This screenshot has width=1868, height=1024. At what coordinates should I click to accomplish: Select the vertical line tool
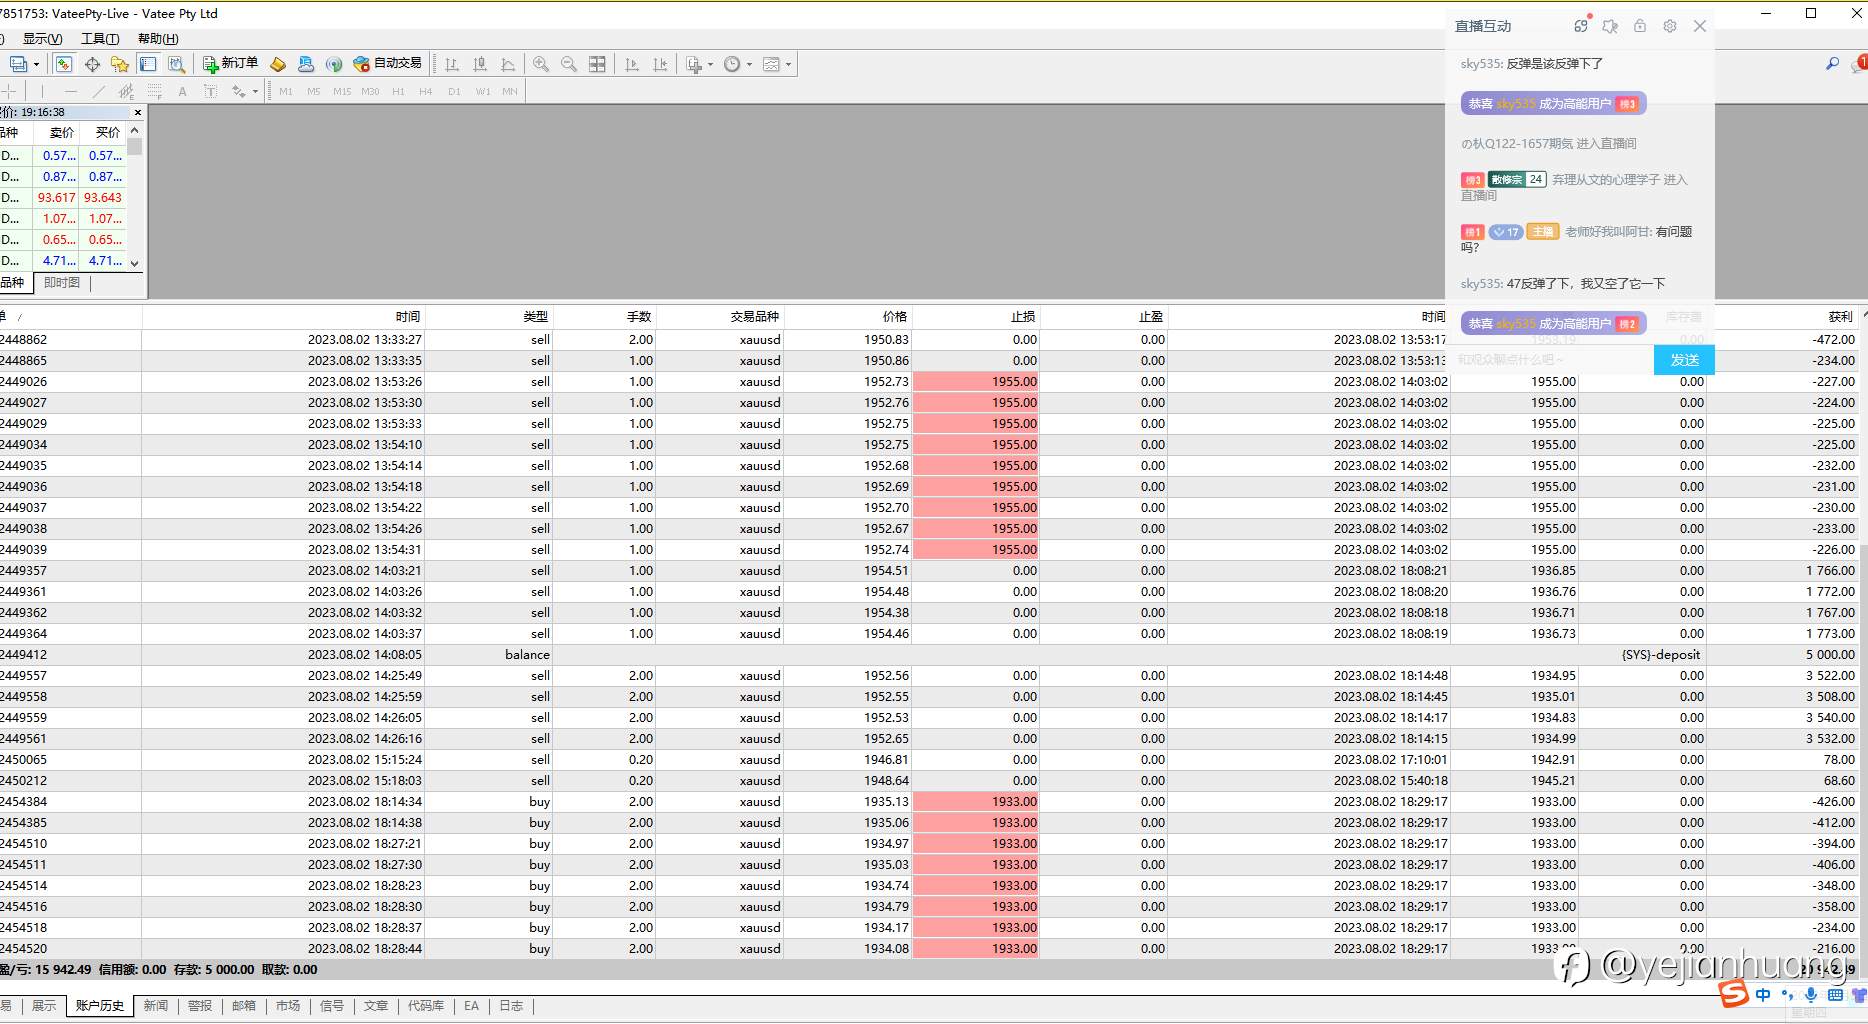(42, 91)
